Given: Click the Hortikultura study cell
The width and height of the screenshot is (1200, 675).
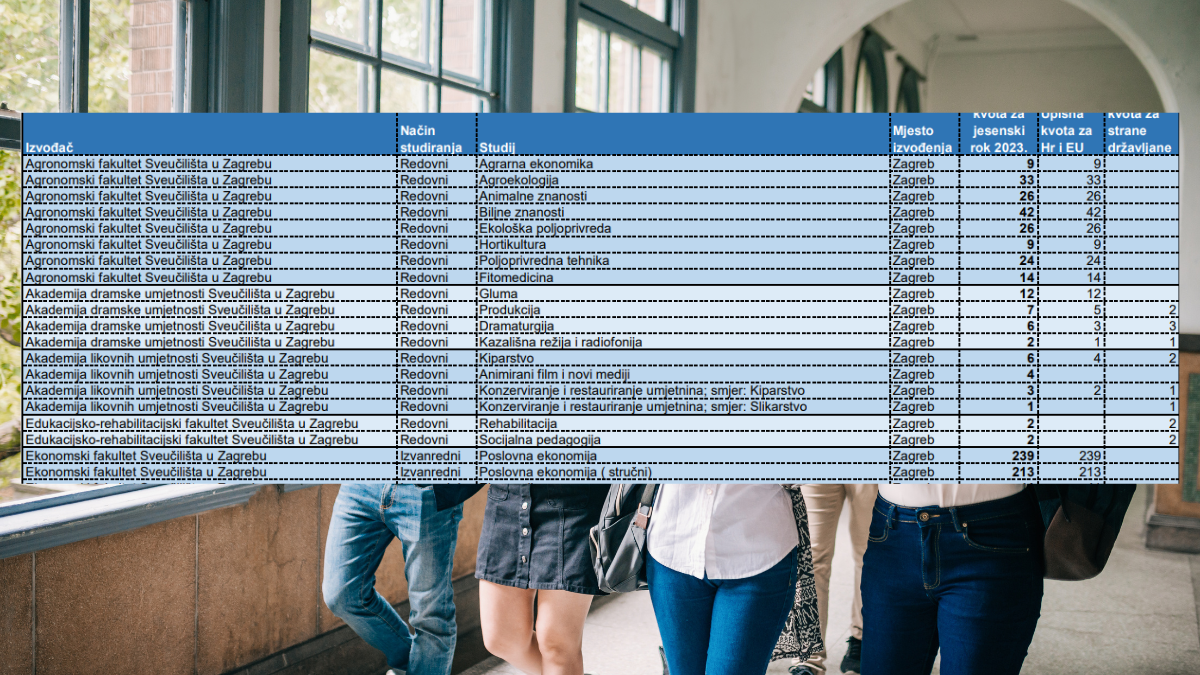Looking at the screenshot, I should (x=683, y=244).
